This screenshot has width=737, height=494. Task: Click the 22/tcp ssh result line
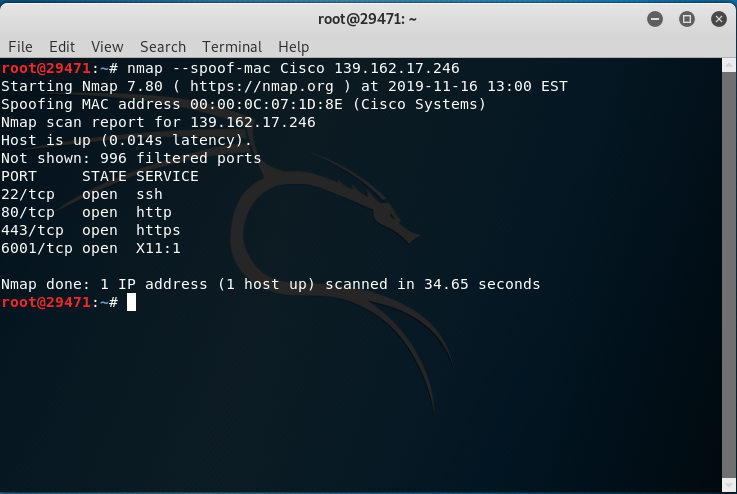(x=82, y=194)
